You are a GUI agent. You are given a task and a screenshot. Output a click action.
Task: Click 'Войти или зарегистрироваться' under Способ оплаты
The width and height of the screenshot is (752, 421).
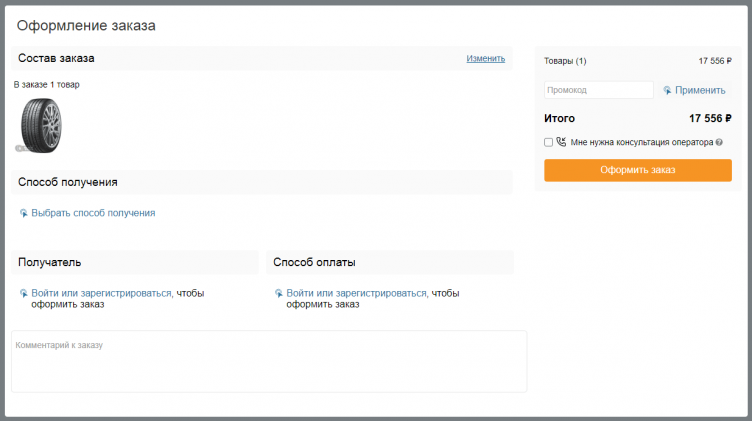[357, 293]
